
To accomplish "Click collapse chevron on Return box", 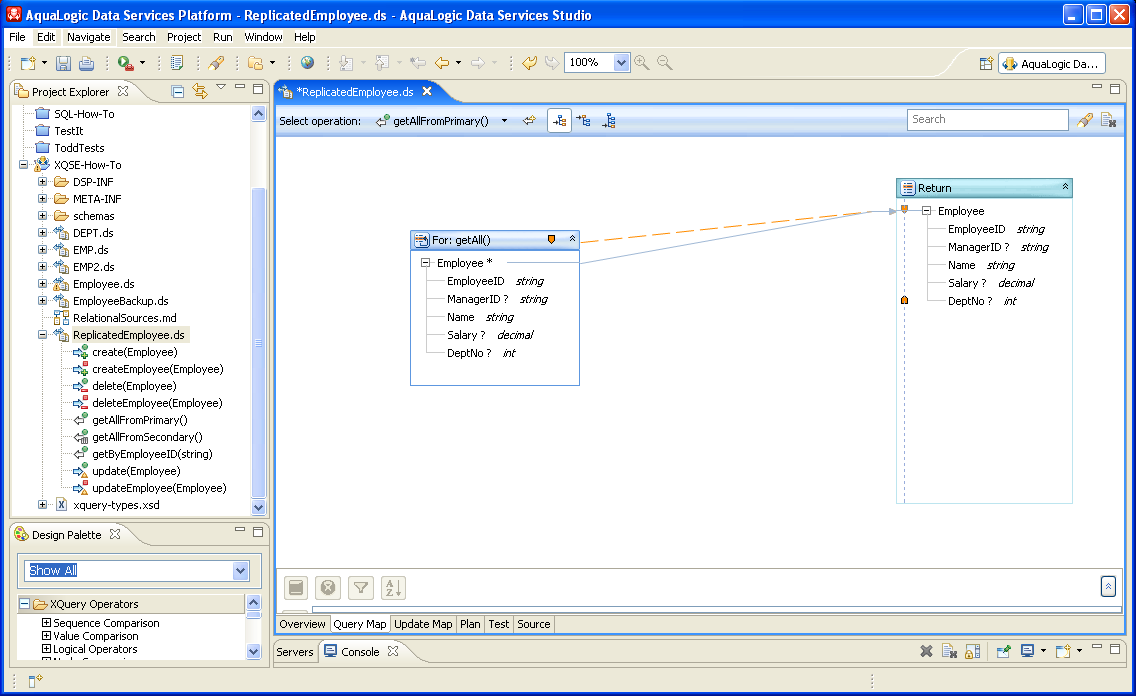I will (x=1065, y=187).
